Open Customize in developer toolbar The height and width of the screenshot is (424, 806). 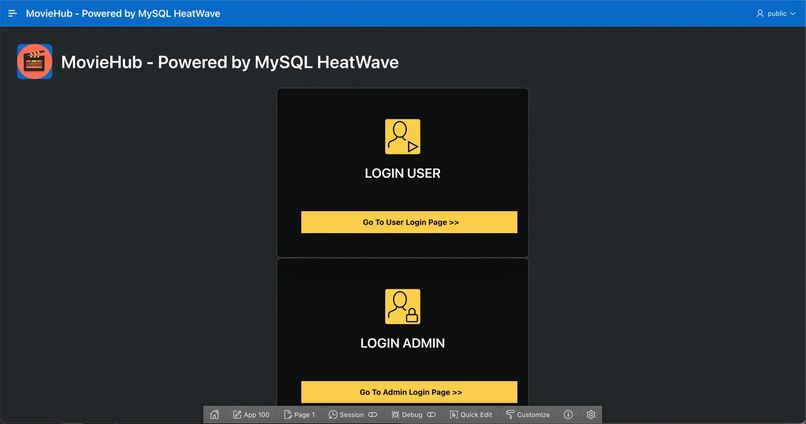pyautogui.click(x=528, y=414)
